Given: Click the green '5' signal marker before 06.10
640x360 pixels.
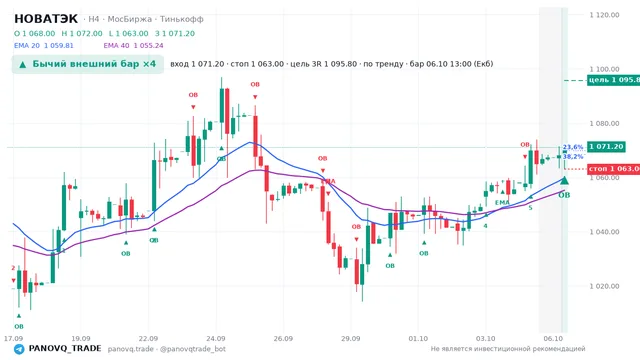Looking at the screenshot, I should [x=530, y=208].
